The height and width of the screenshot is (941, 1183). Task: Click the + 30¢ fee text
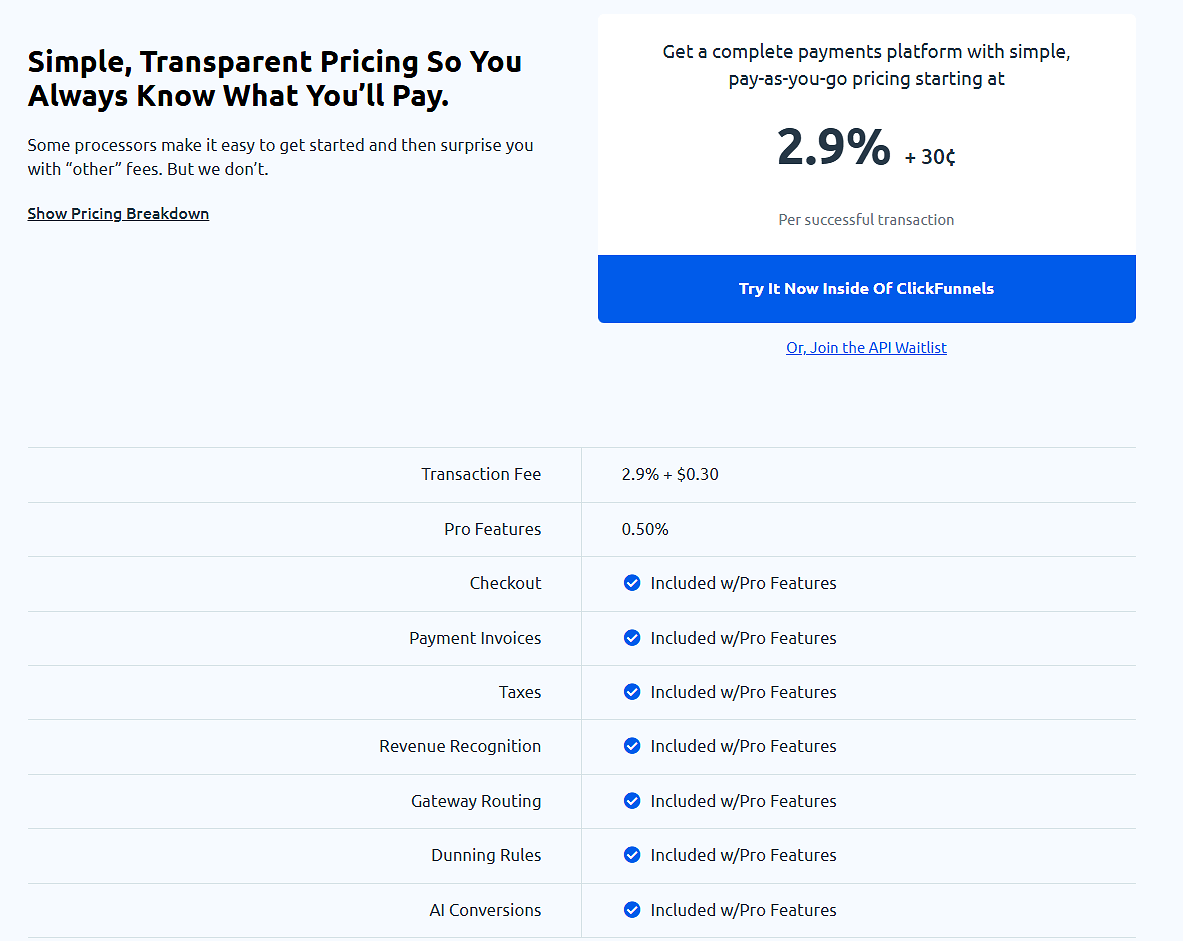pyautogui.click(x=930, y=157)
